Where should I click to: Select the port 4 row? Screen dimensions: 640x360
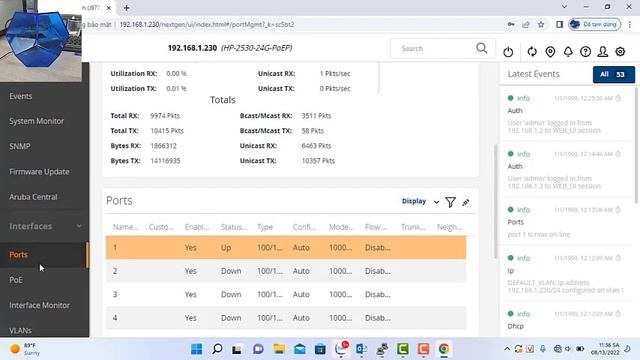point(286,318)
